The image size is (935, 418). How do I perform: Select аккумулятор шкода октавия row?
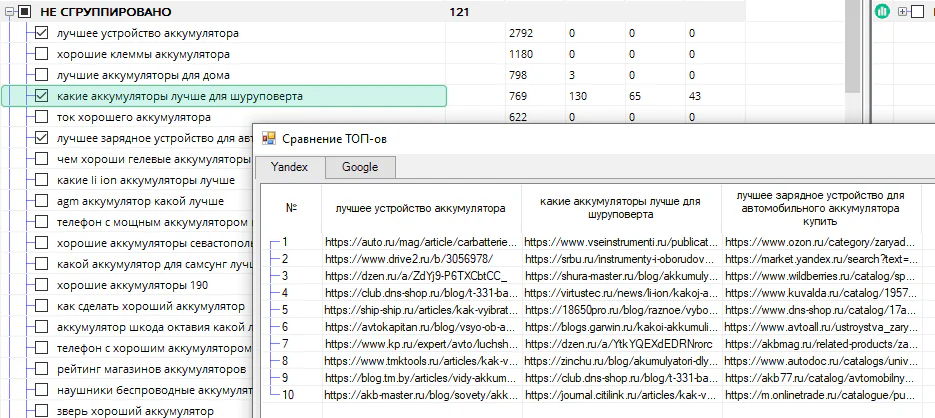[152, 327]
